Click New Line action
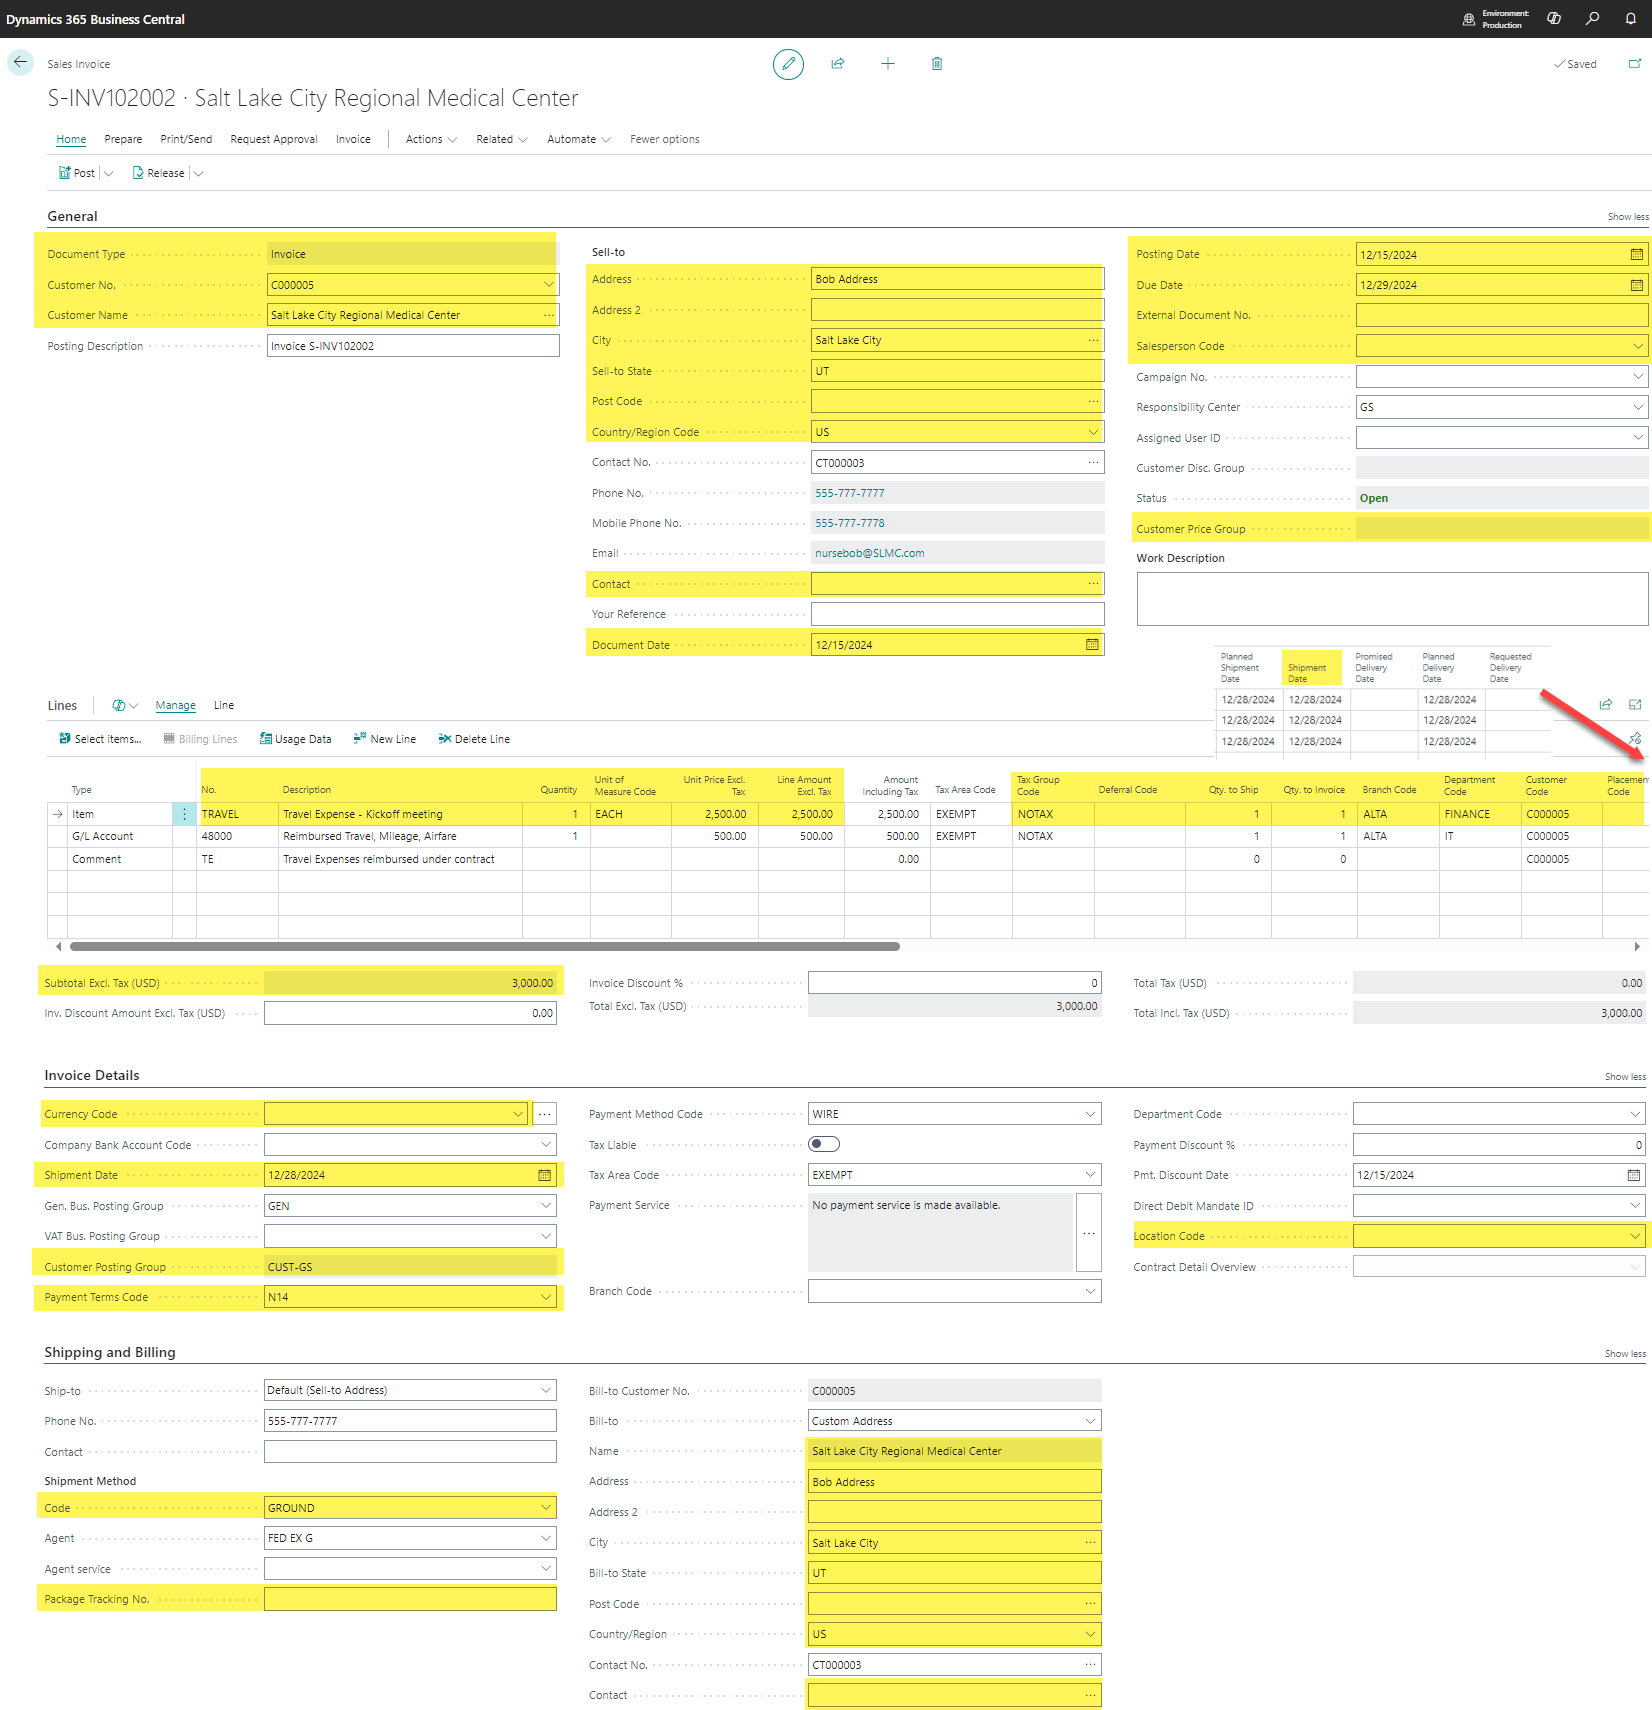Screen dimensions: 1652x1710 coord(384,739)
